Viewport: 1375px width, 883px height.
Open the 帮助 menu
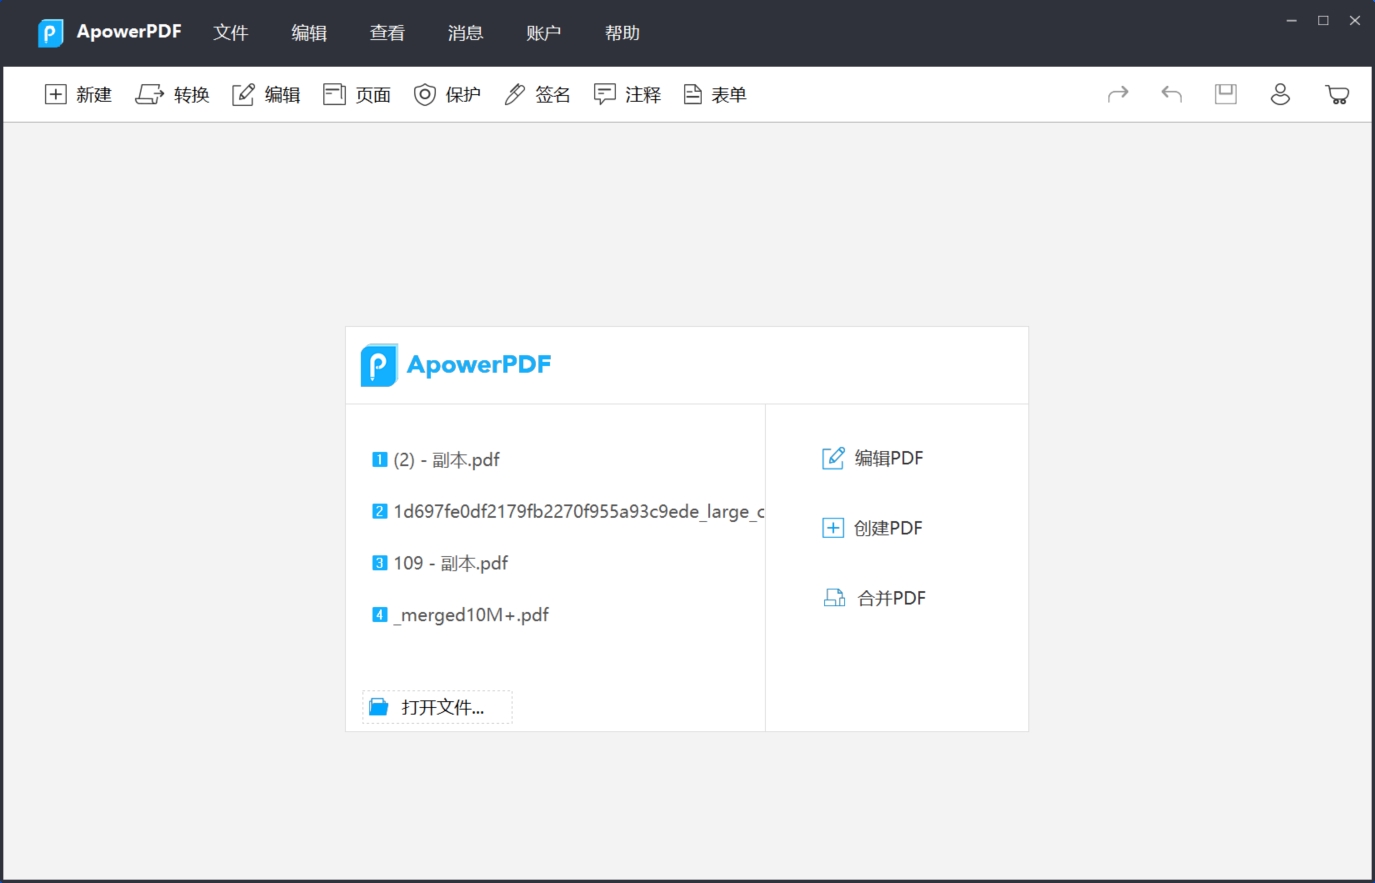(x=622, y=32)
